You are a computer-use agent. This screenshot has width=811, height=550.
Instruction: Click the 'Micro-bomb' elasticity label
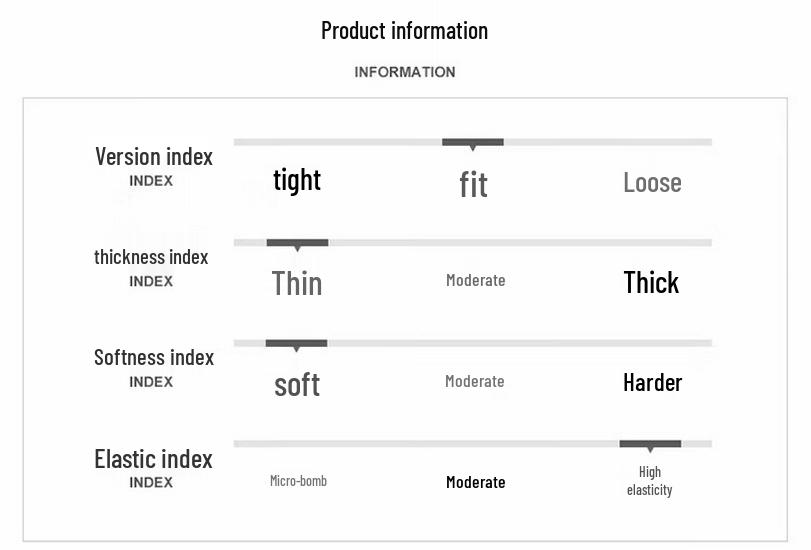tap(298, 481)
